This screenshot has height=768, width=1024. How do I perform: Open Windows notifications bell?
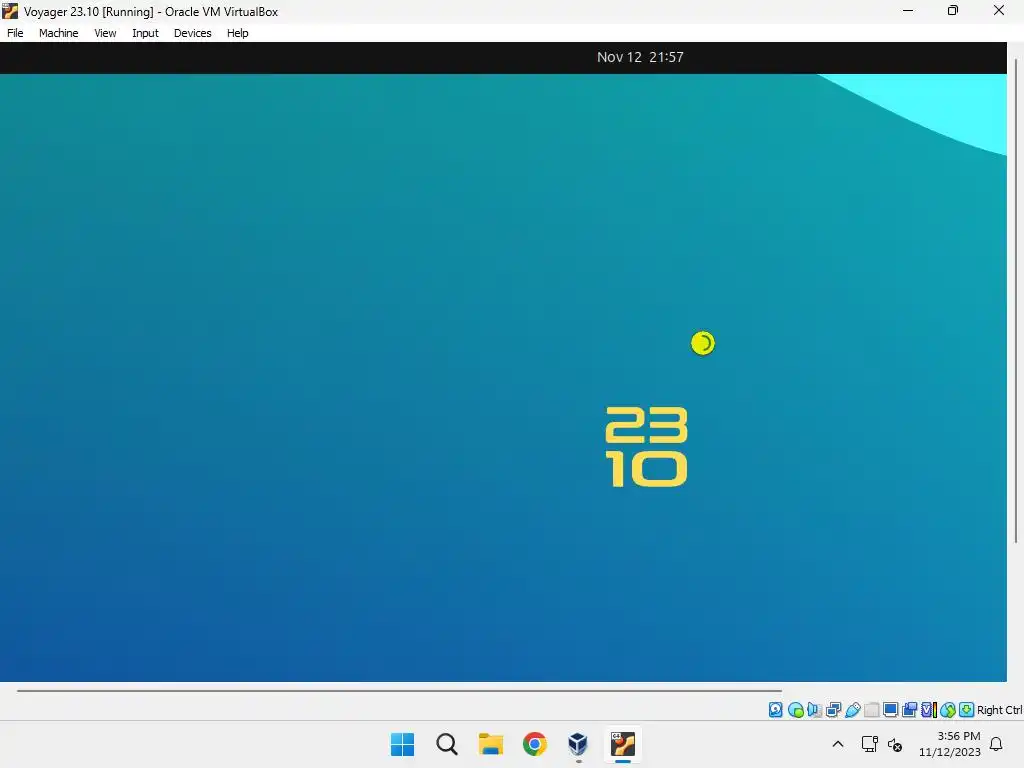(997, 744)
